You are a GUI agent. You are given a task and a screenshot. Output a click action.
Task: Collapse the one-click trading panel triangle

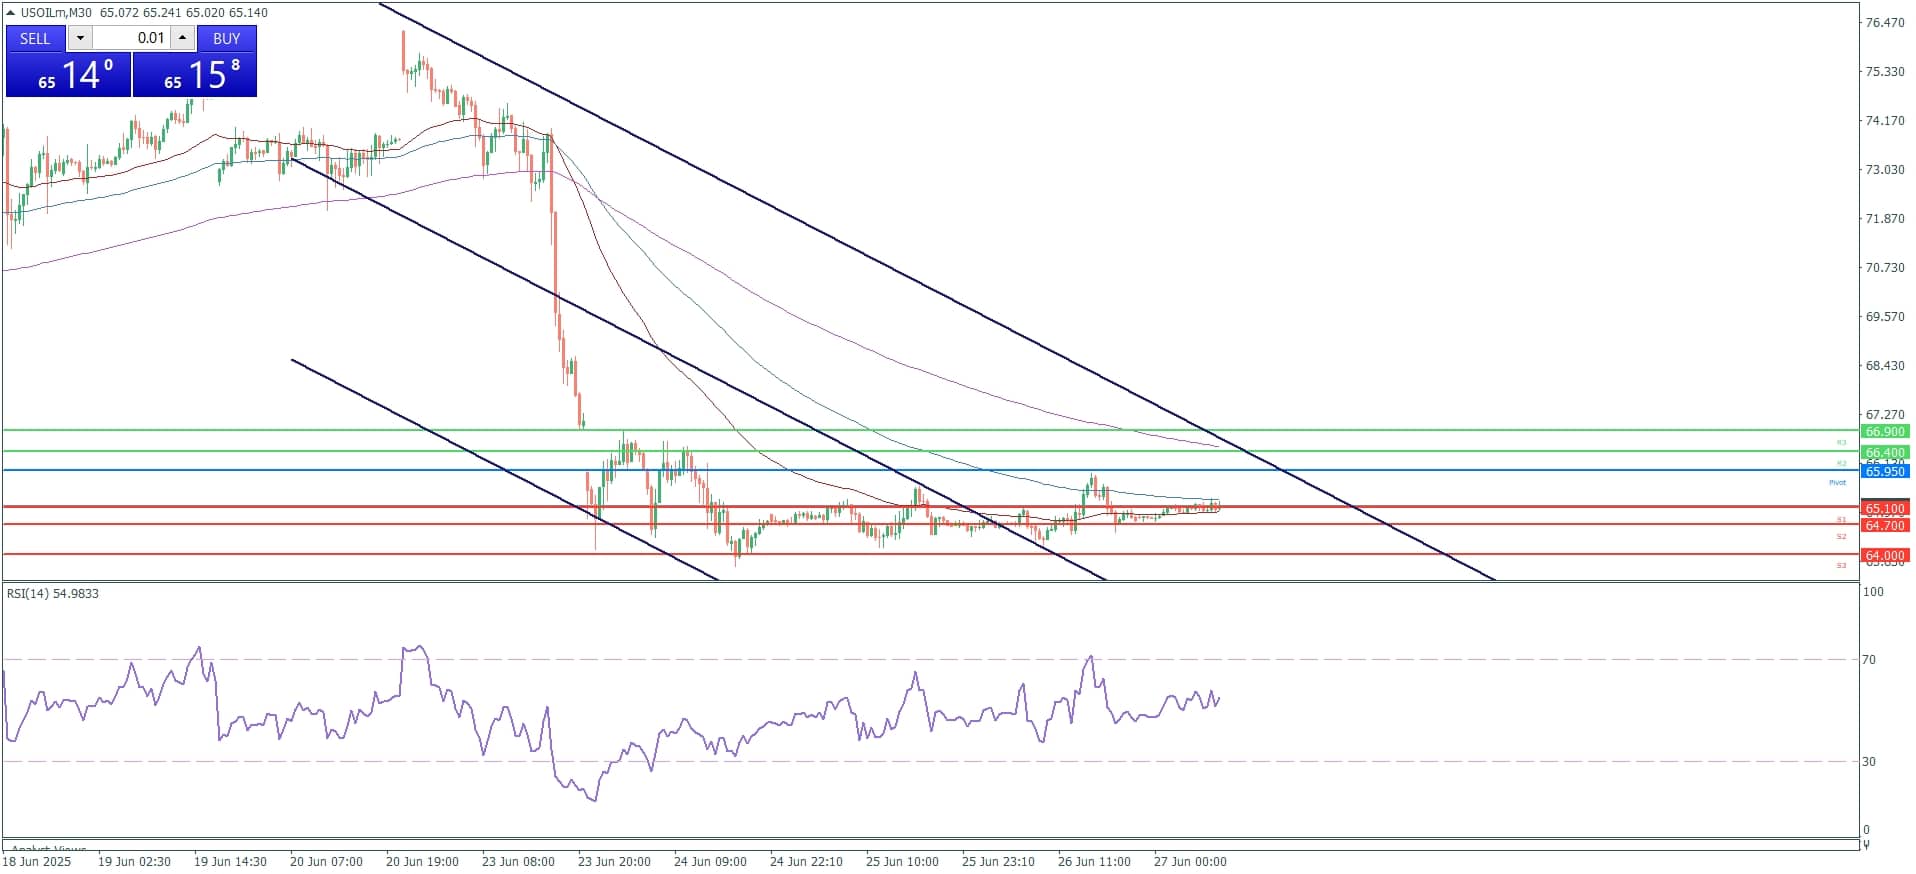[x=11, y=13]
